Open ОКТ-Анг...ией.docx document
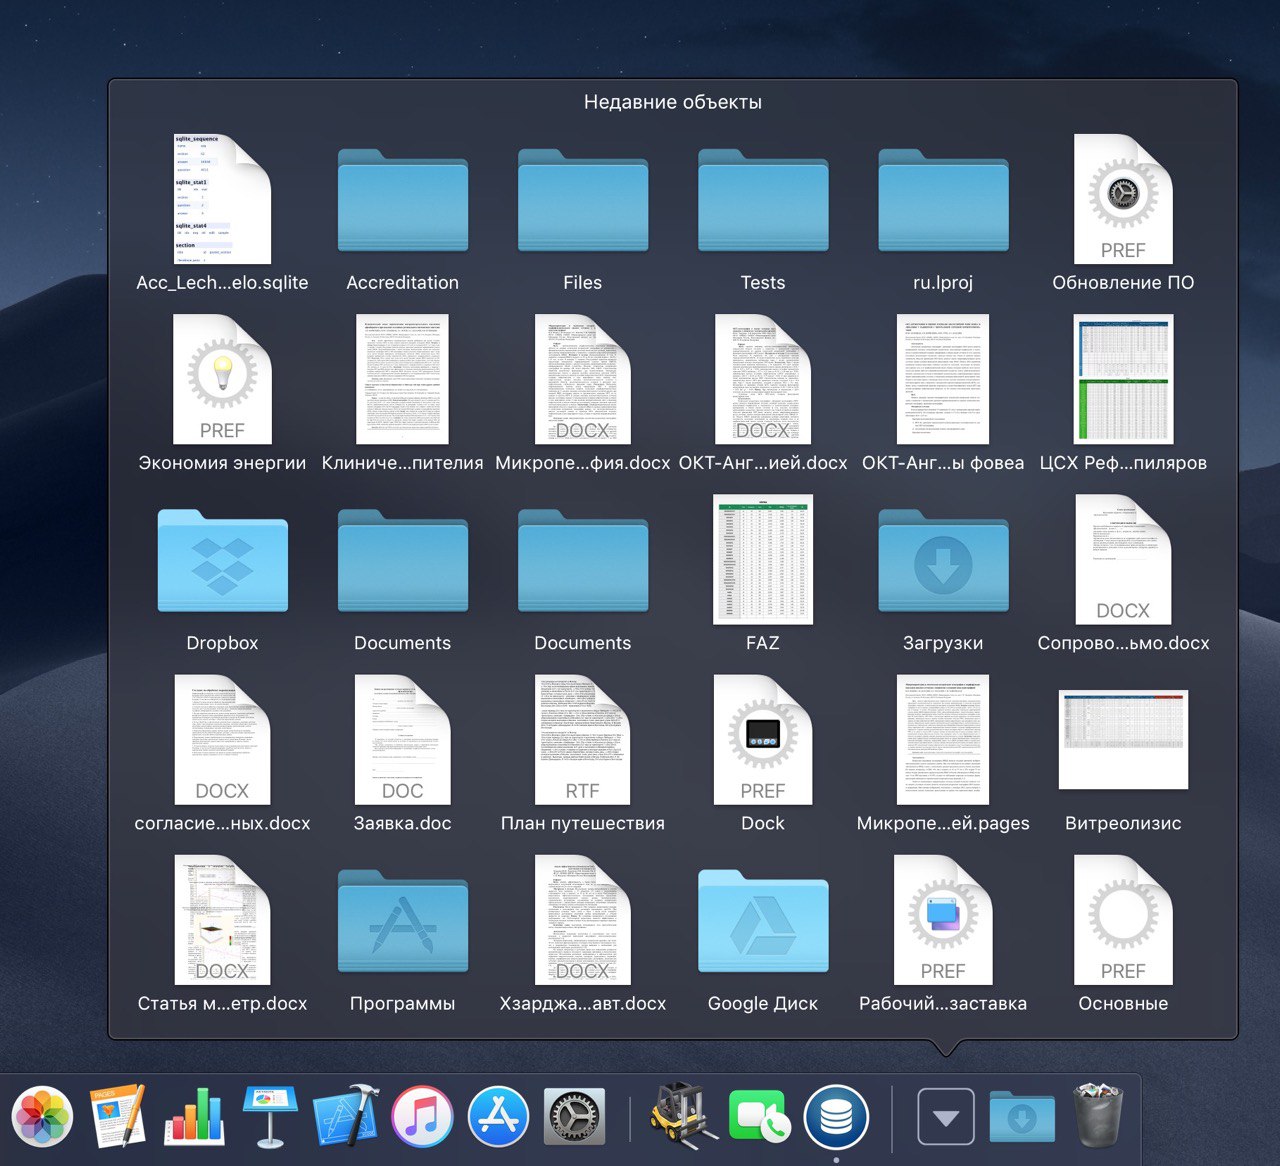This screenshot has height=1166, width=1280. 762,379
